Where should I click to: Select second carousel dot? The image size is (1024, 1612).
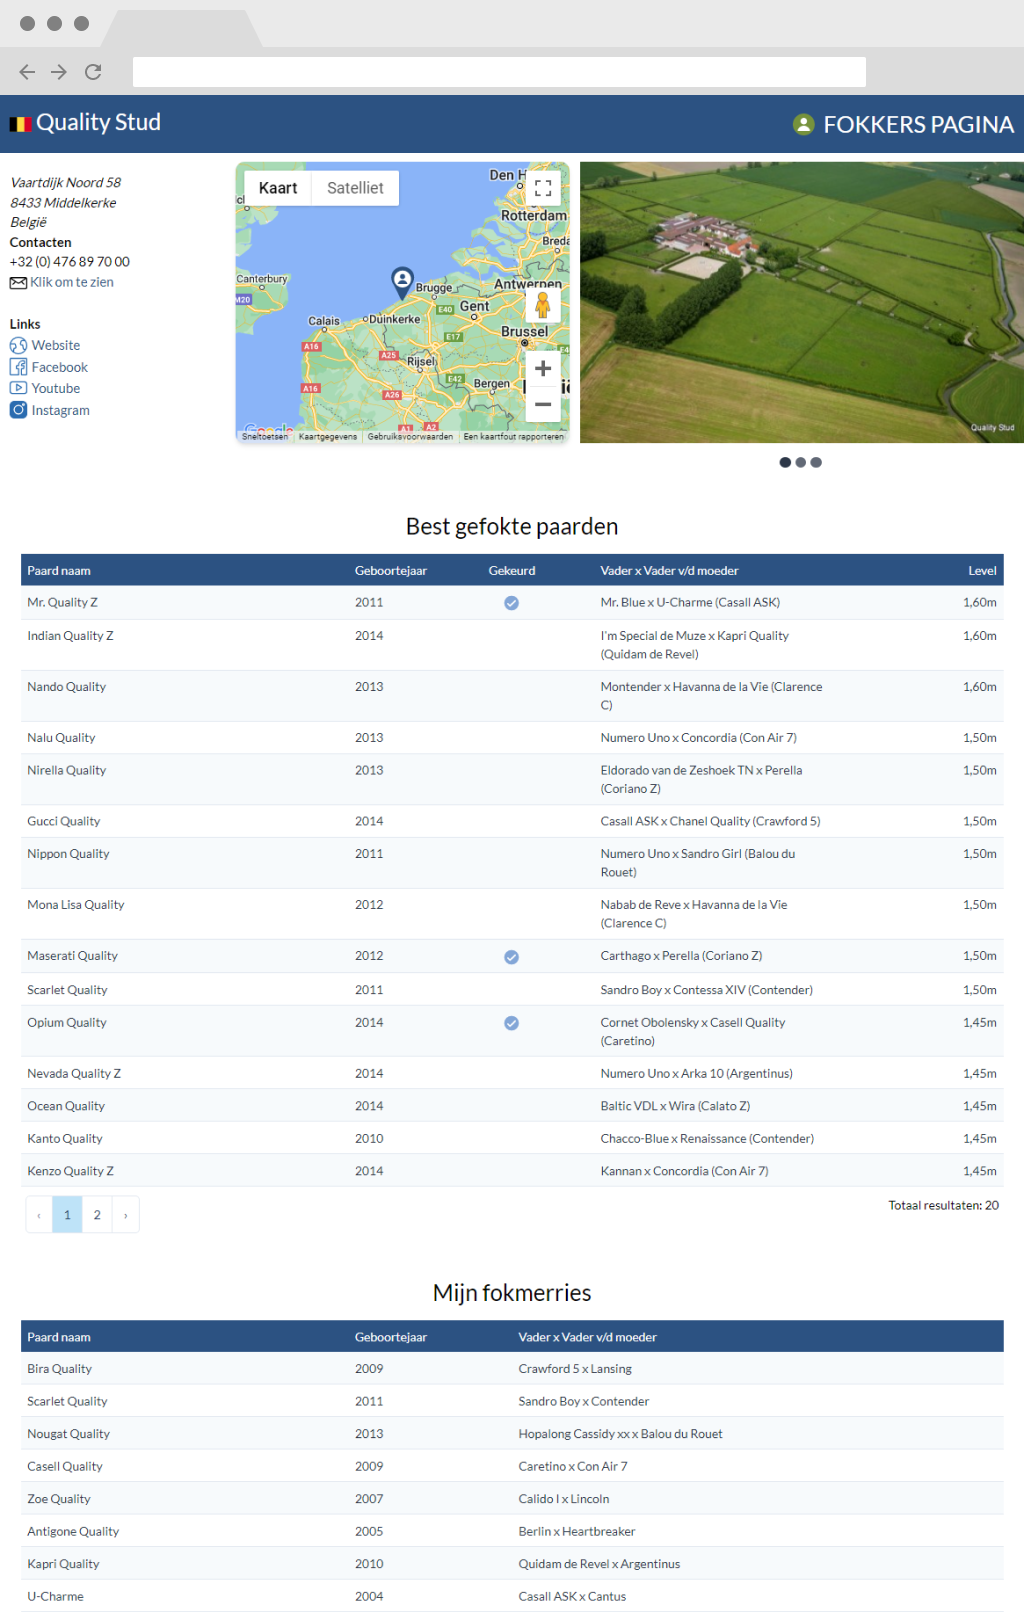click(x=801, y=462)
